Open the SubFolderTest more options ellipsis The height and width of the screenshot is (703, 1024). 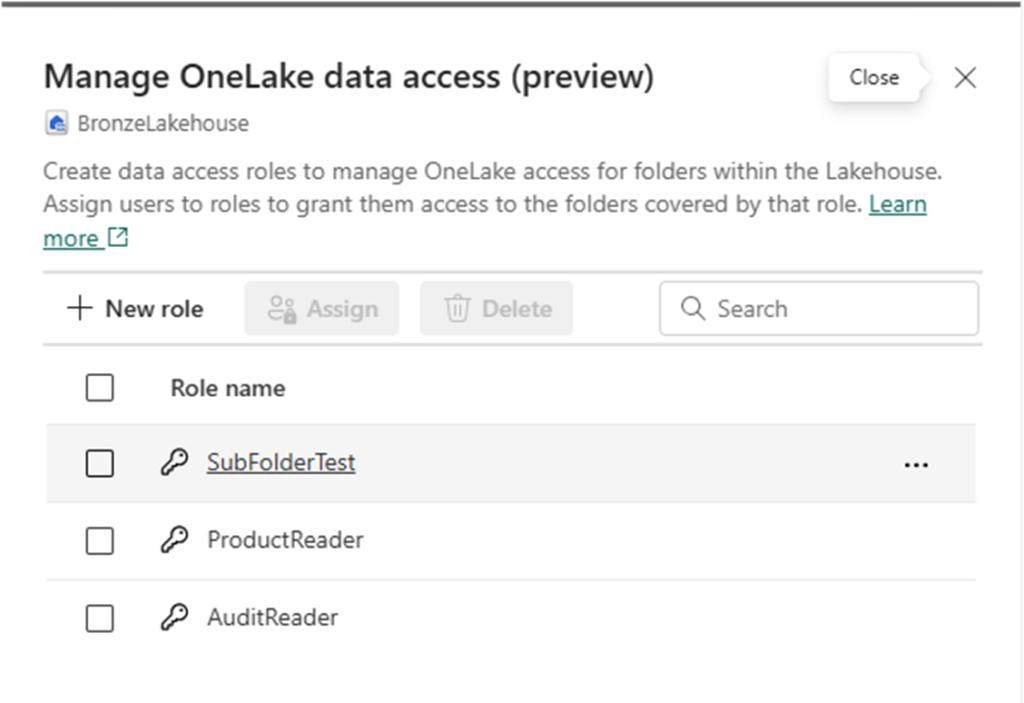tap(916, 465)
